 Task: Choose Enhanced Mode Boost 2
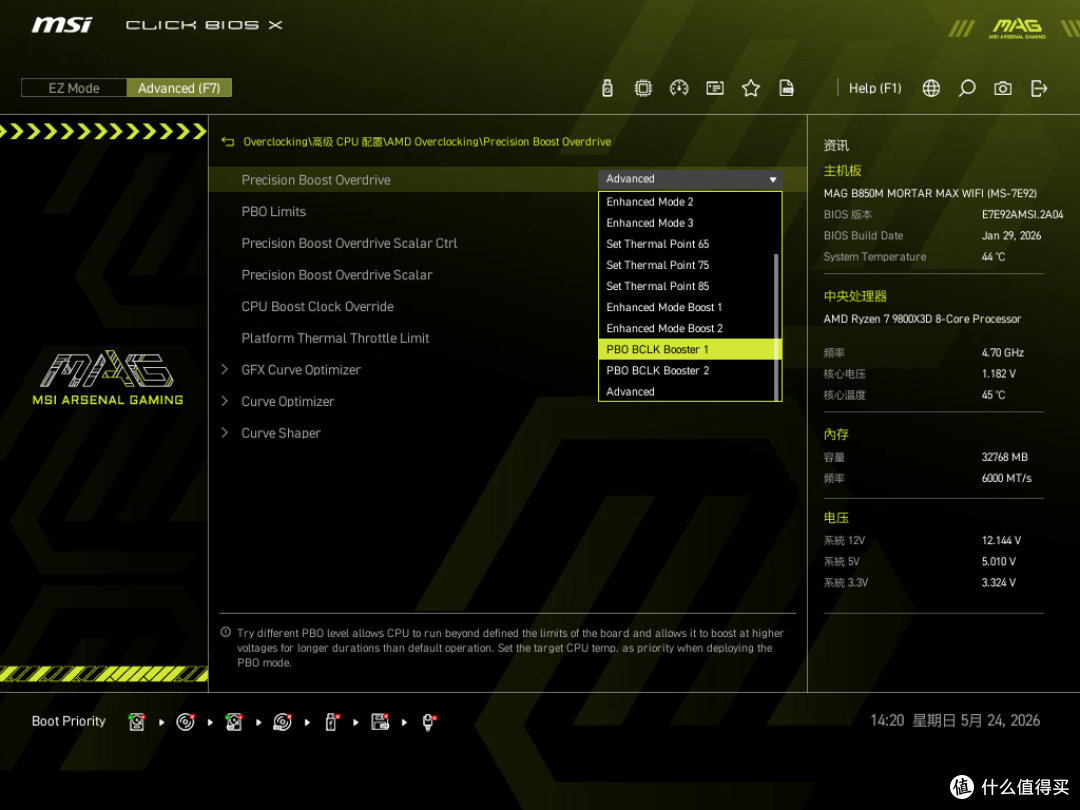pos(689,329)
